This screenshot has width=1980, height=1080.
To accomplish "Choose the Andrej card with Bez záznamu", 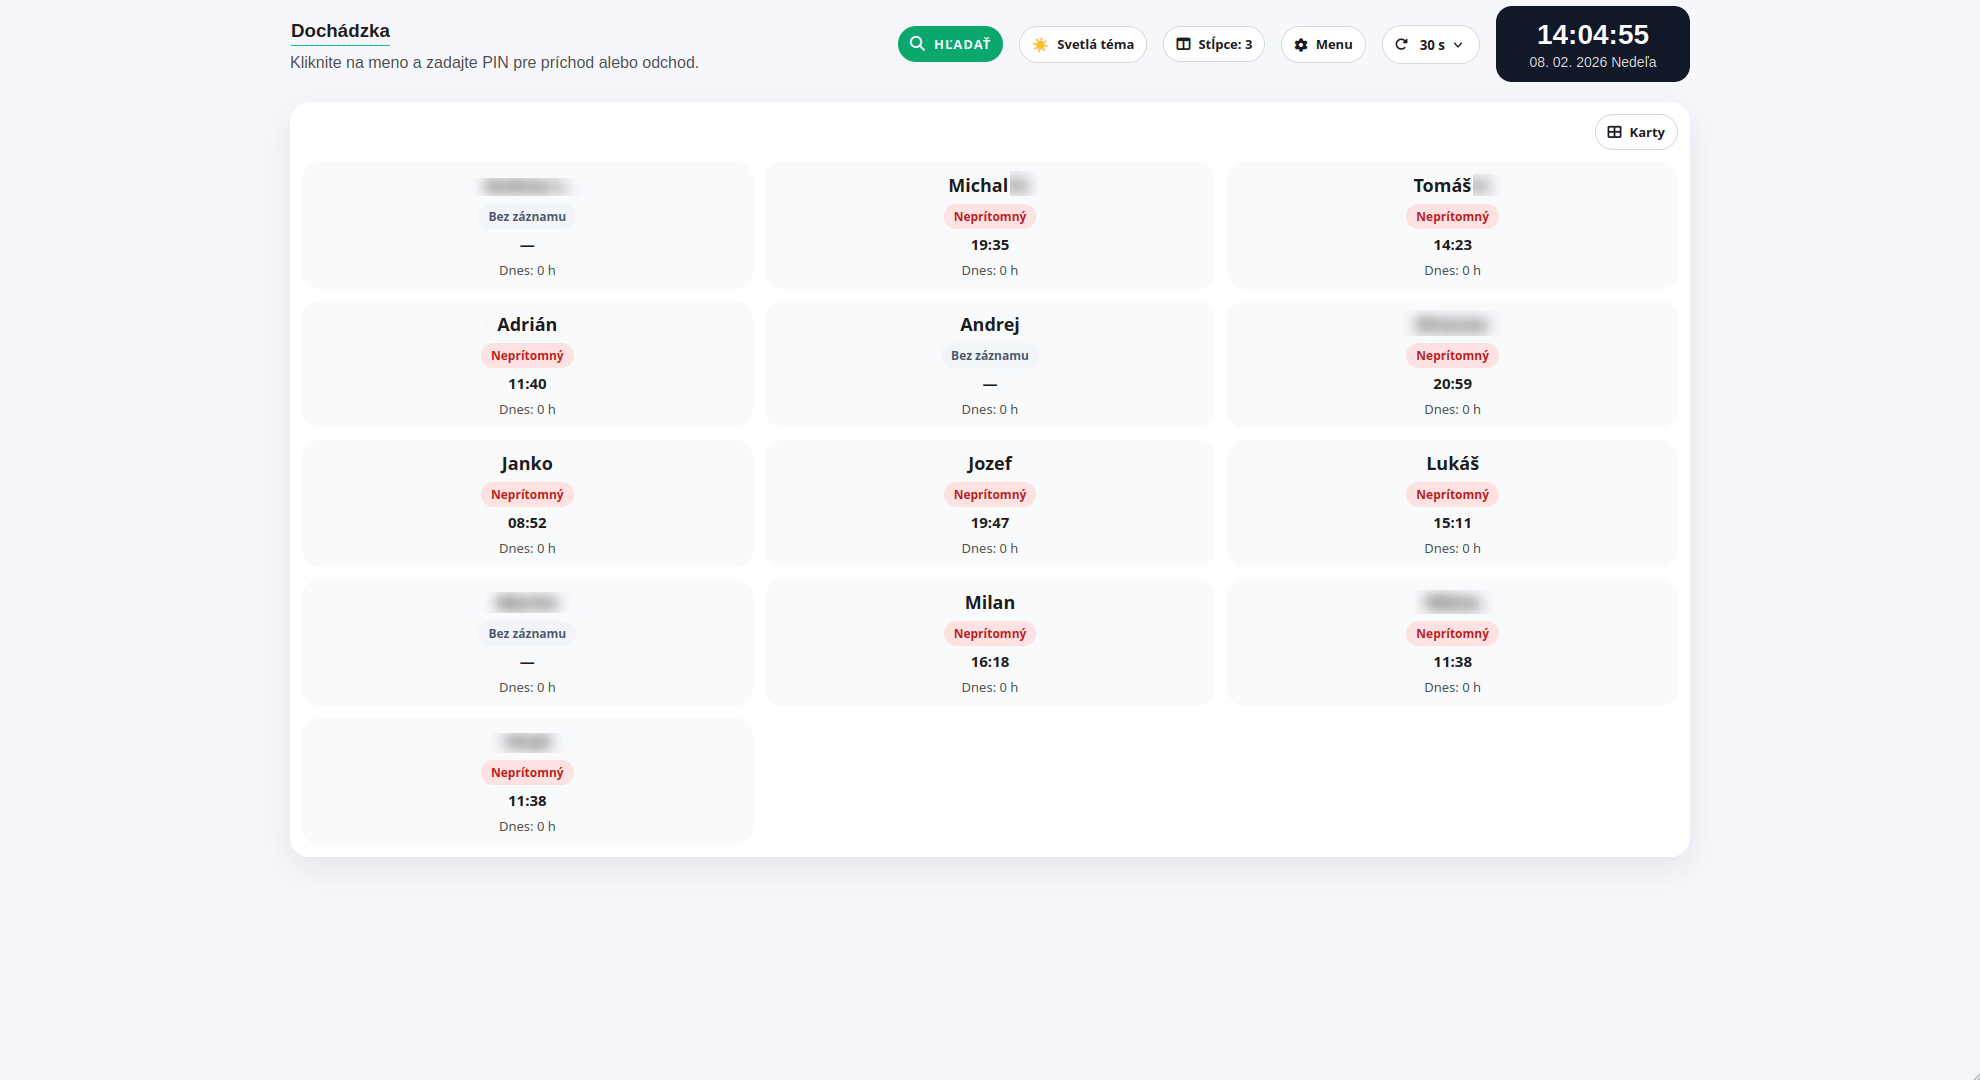I will click(989, 365).
